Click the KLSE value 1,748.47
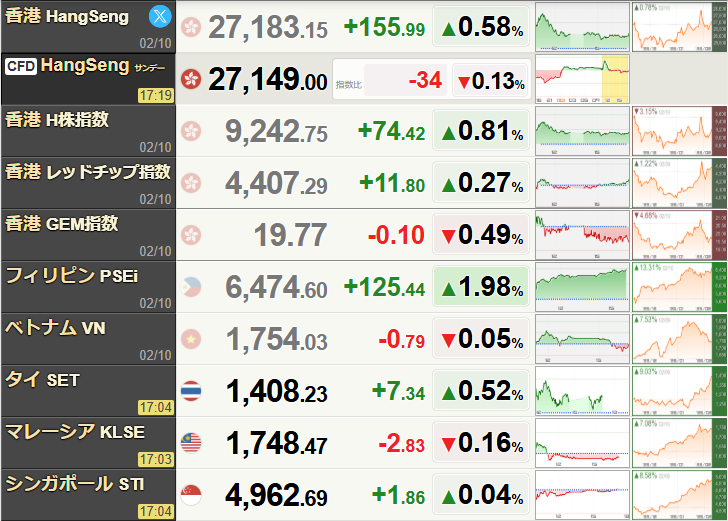This screenshot has width=728, height=521. click(x=276, y=443)
